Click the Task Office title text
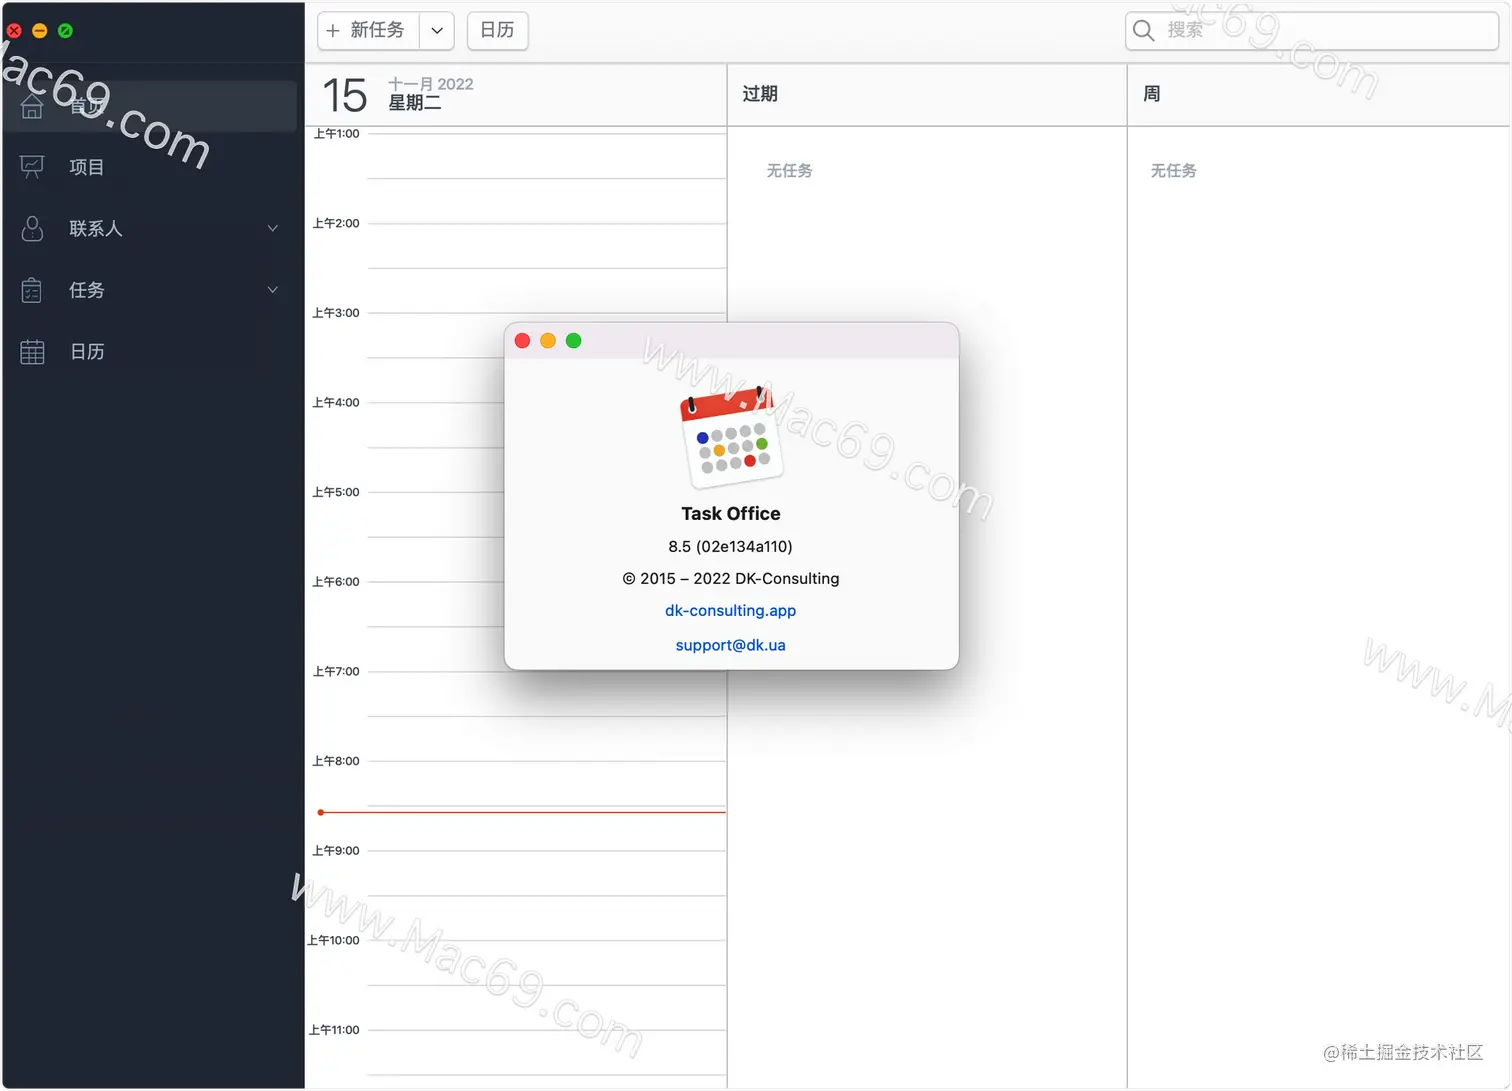Image resolution: width=1512 pixels, height=1091 pixels. click(731, 514)
